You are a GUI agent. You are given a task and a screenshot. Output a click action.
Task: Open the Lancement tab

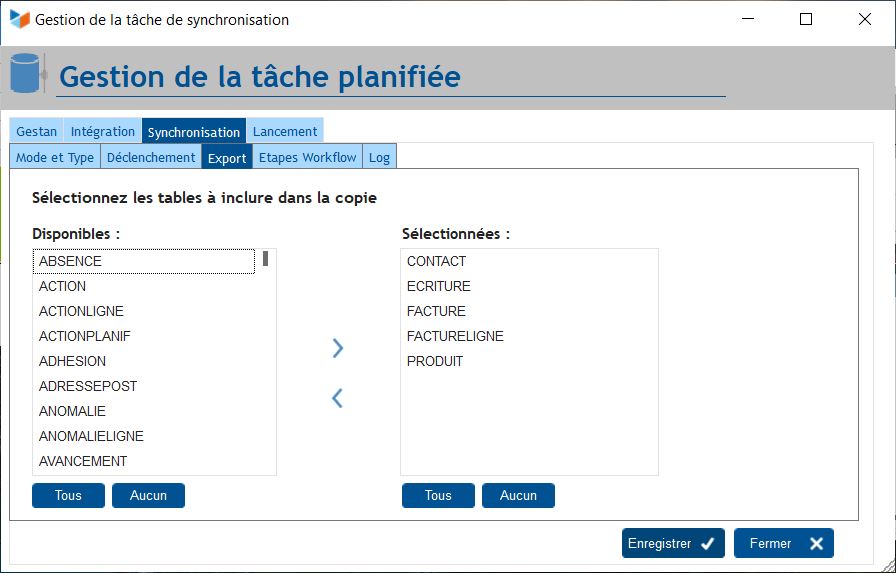[x=285, y=131]
